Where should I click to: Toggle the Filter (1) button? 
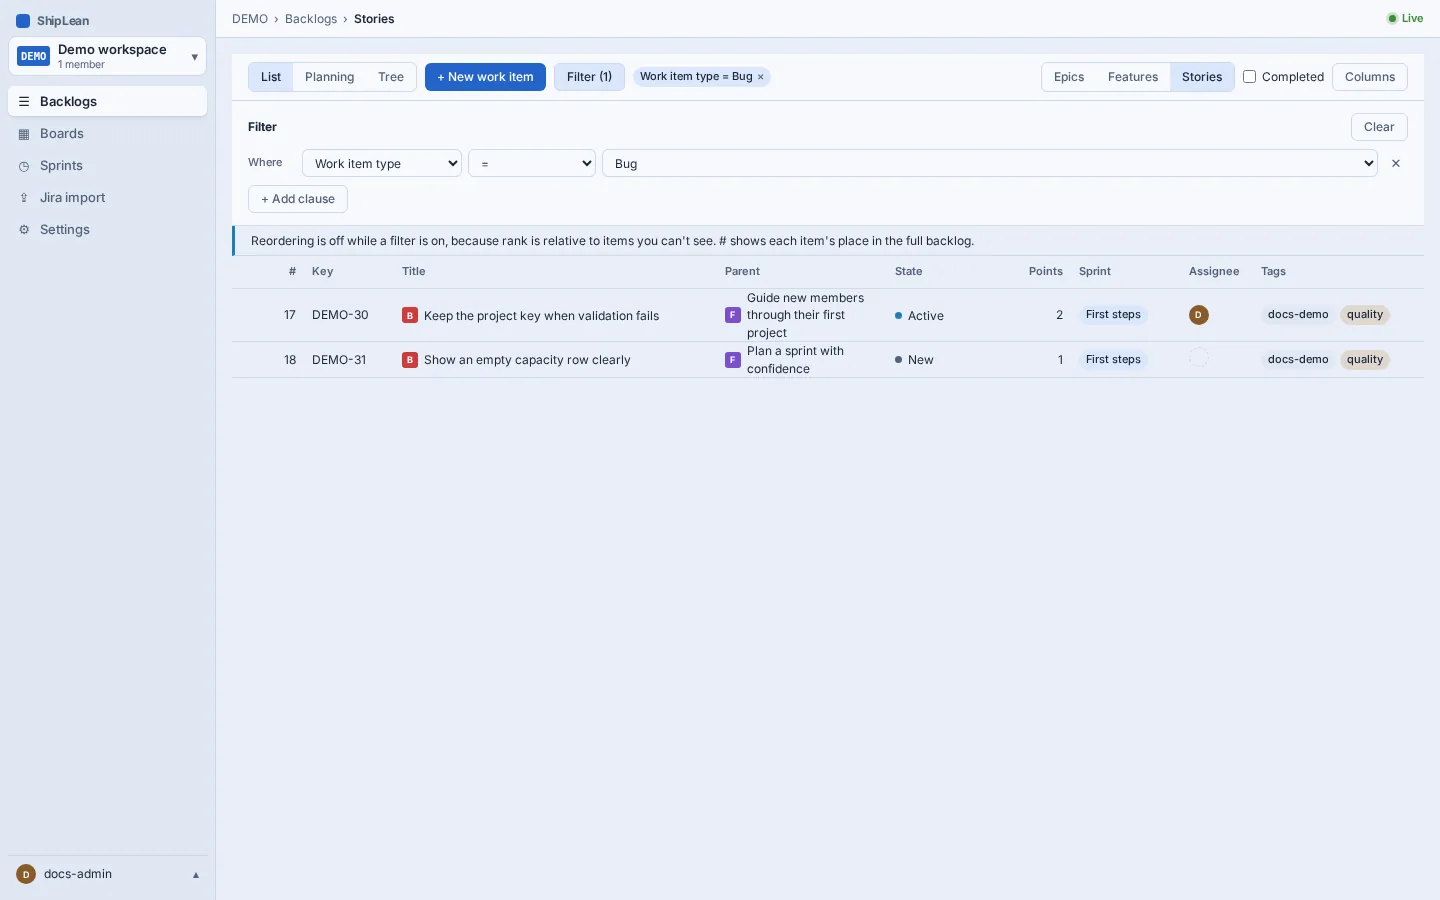click(589, 77)
